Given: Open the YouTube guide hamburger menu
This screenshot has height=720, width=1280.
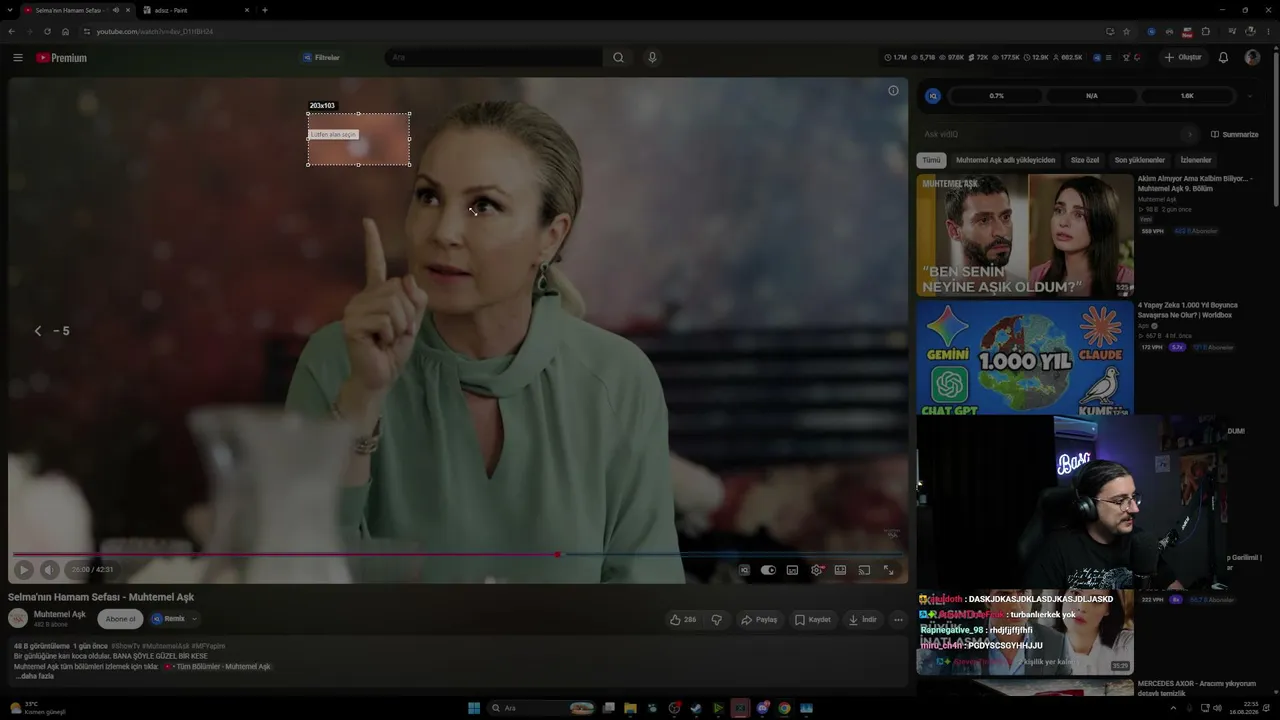Looking at the screenshot, I should [18, 58].
